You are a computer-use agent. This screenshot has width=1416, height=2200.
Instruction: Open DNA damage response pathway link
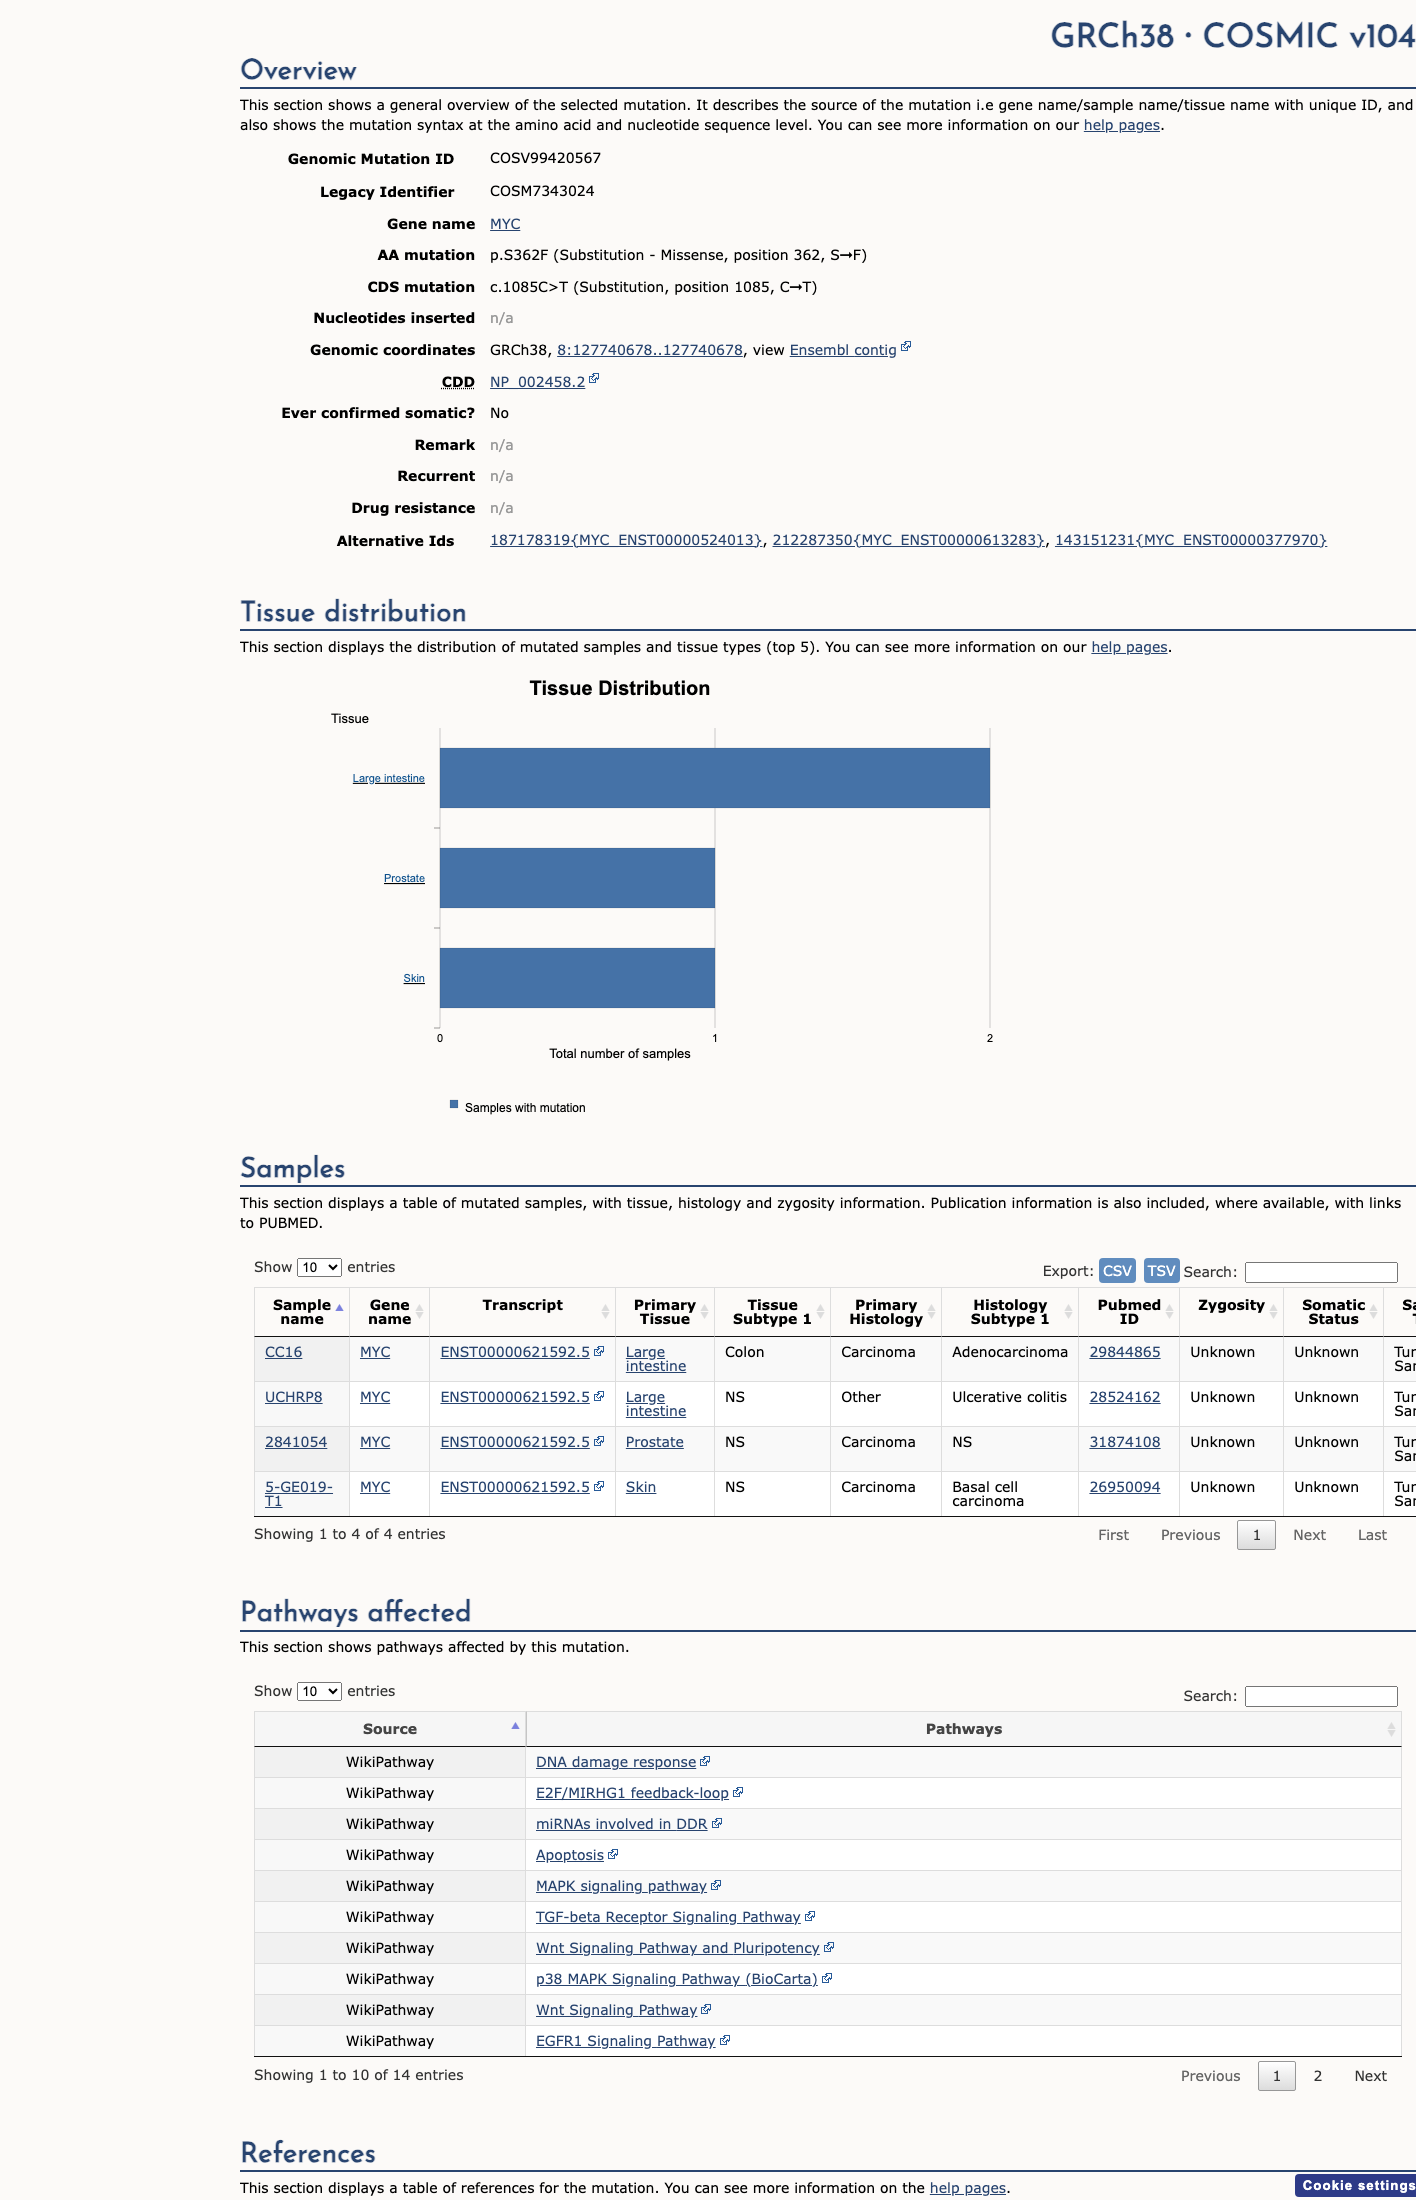click(x=616, y=1762)
